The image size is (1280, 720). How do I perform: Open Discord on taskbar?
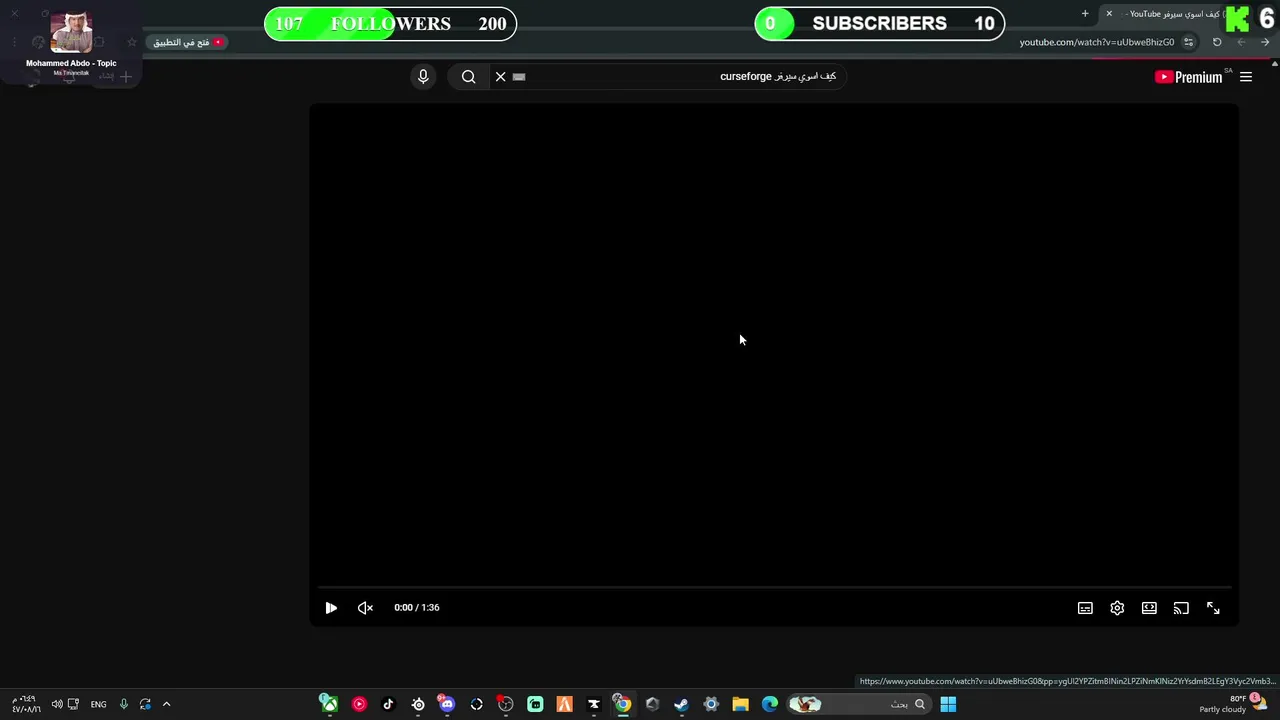pyautogui.click(x=446, y=704)
